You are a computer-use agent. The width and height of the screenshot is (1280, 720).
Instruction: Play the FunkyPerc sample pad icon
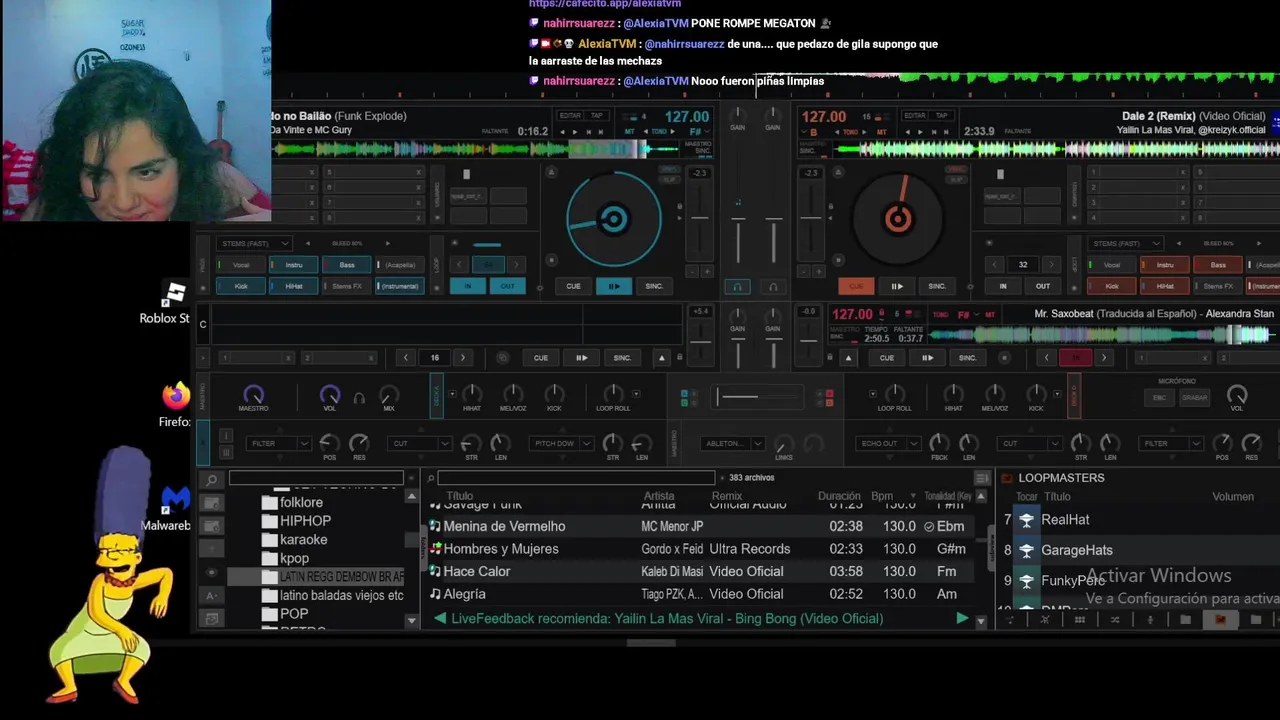[1026, 580]
